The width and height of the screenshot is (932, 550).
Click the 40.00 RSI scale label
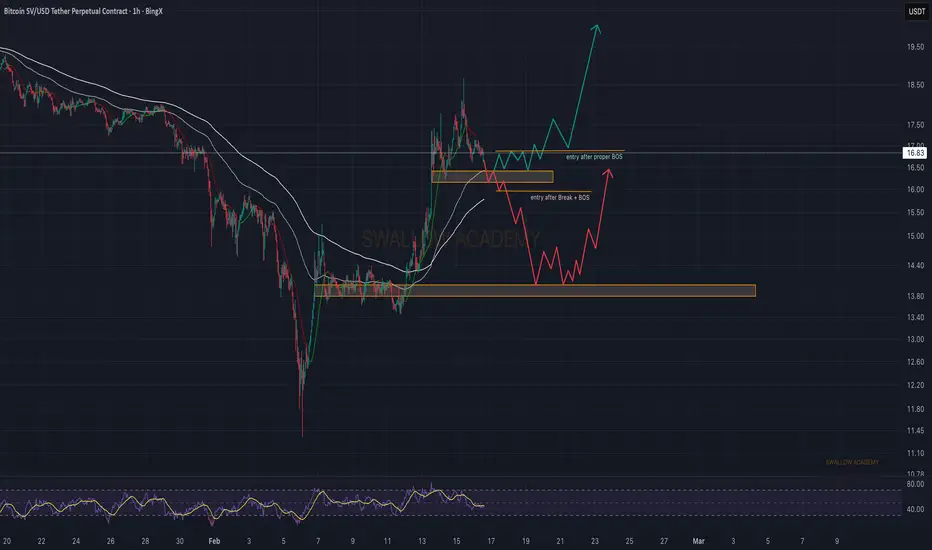tap(915, 509)
